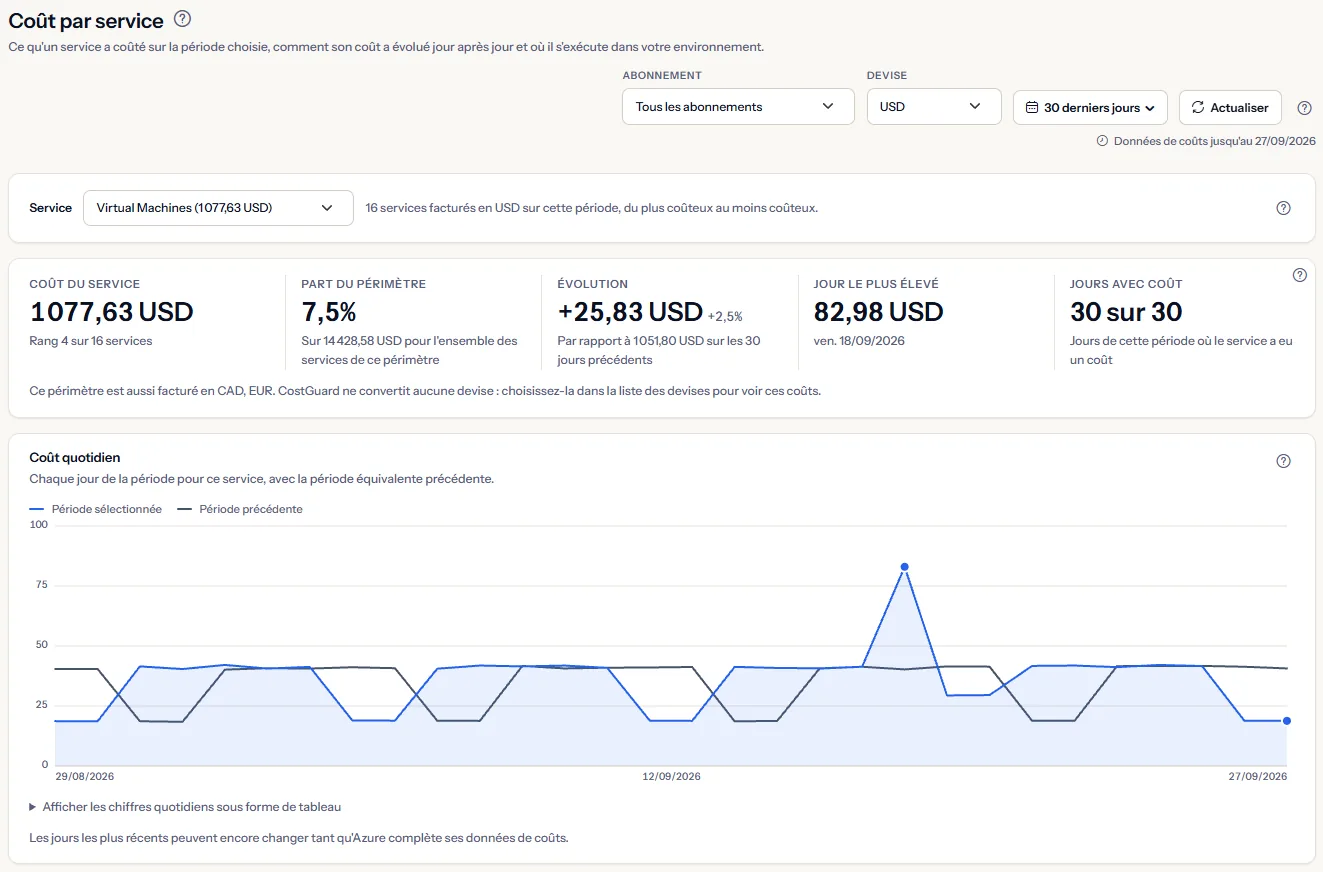1323x872 pixels.
Task: Click help icon beside Coût par service title
Action: click(182, 19)
